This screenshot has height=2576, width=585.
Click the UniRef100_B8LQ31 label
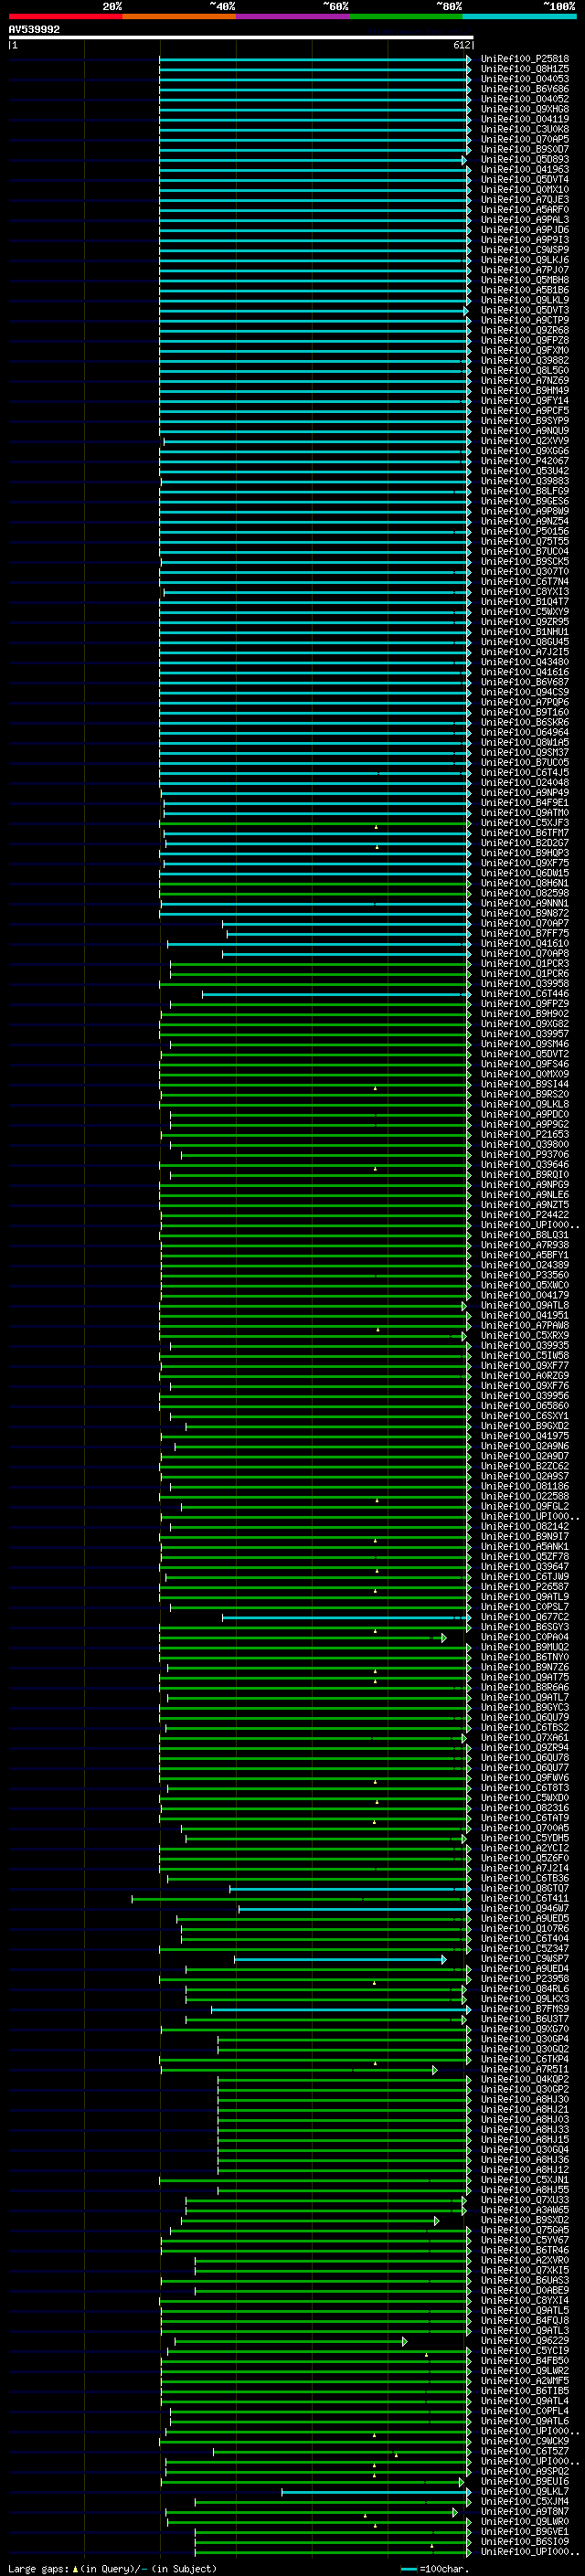tap(524, 1236)
